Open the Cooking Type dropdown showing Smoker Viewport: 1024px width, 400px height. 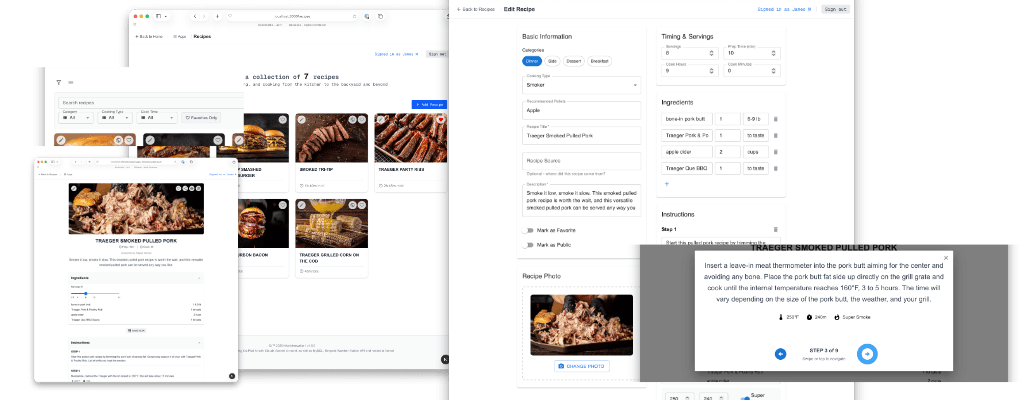[581, 85]
